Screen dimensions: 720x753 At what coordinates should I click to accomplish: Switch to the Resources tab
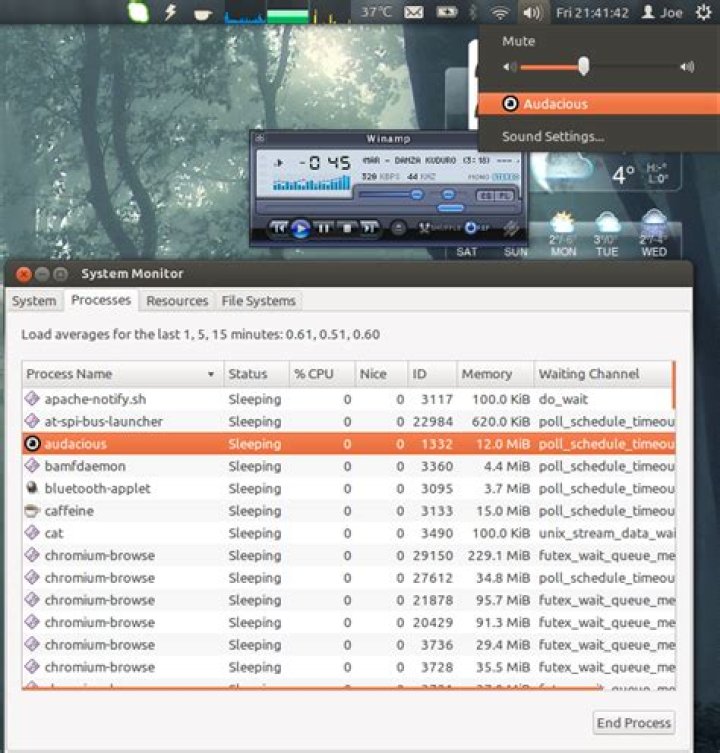tap(177, 301)
